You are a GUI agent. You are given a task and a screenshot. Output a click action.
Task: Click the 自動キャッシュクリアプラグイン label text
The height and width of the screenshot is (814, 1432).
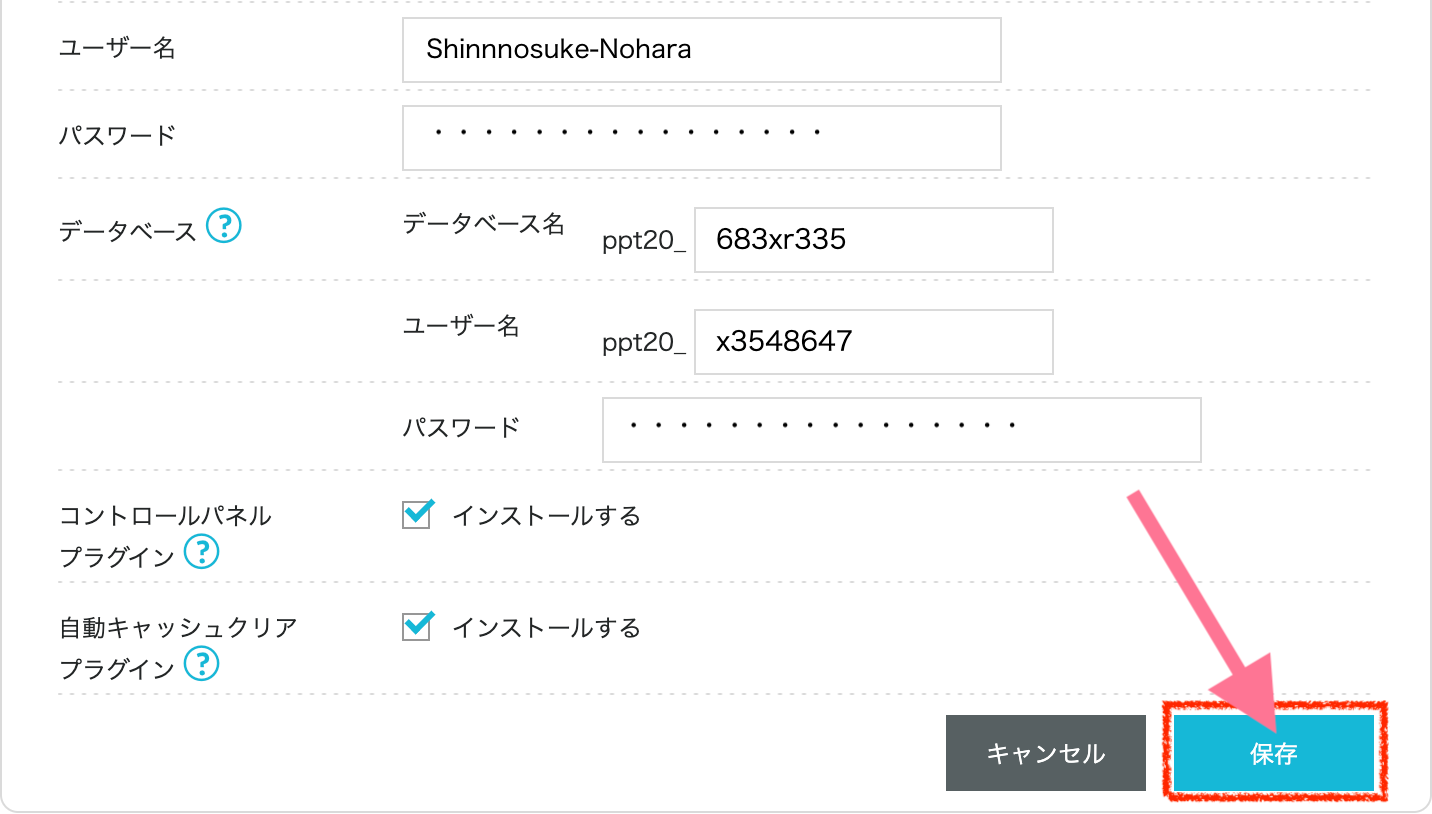pos(178,628)
